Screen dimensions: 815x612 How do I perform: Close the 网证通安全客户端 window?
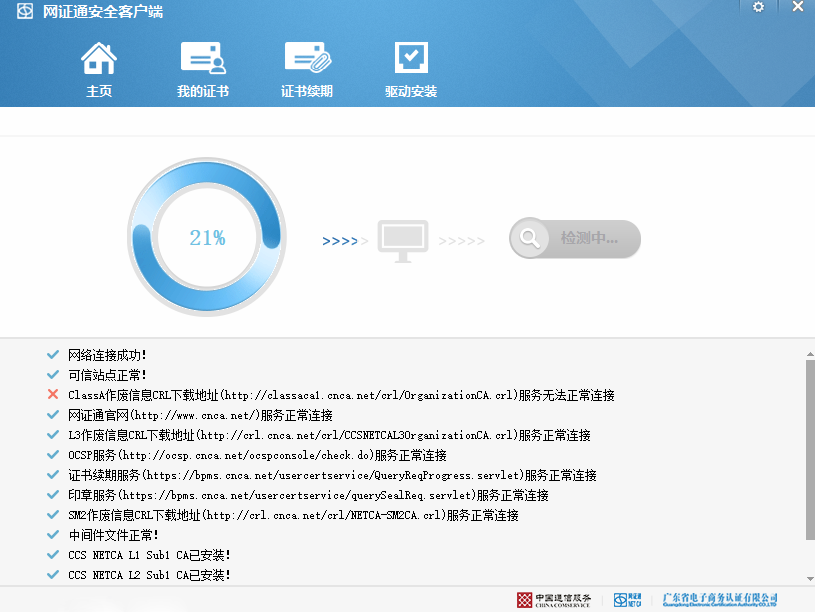point(797,7)
